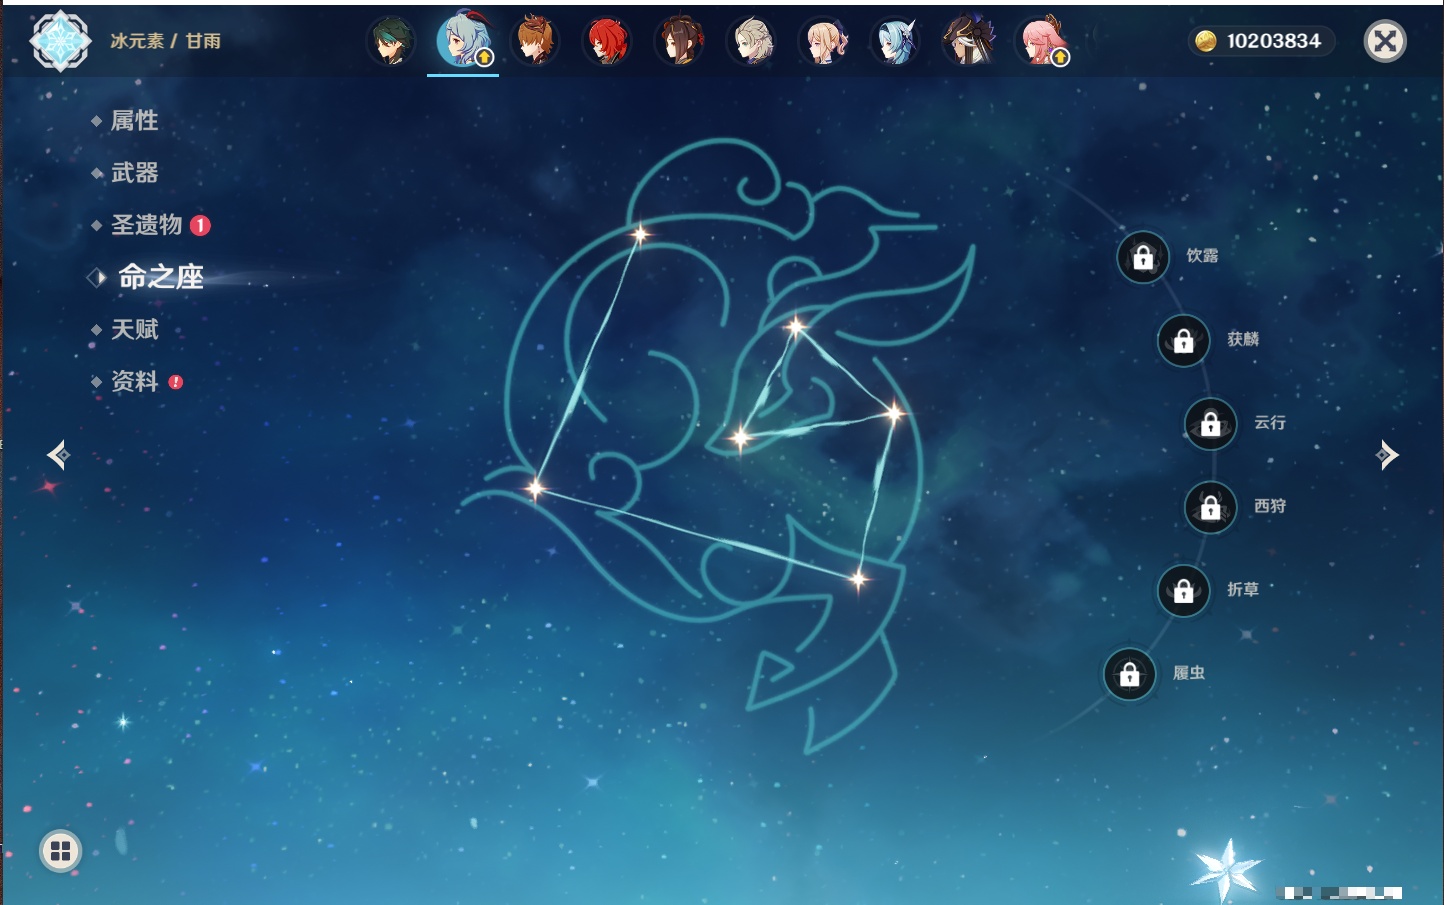Image resolution: width=1444 pixels, height=905 pixels.
Task: Open the grid menu icon bottom-left
Action: pos(60,851)
